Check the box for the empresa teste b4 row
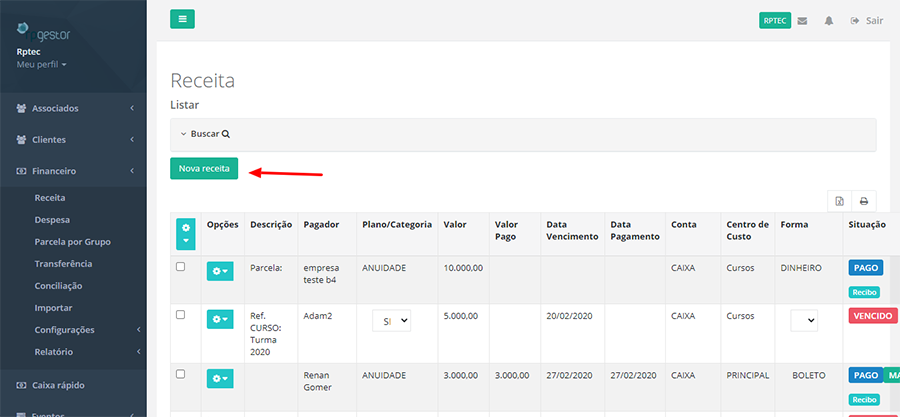Image resolution: width=900 pixels, height=417 pixels. coord(181,267)
